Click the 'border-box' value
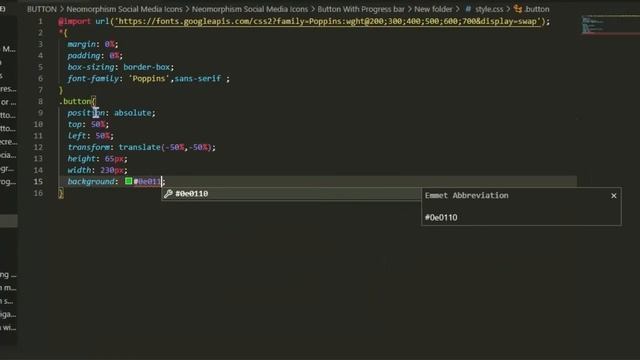Screen dimensions: 640x360 (x=147, y=67)
